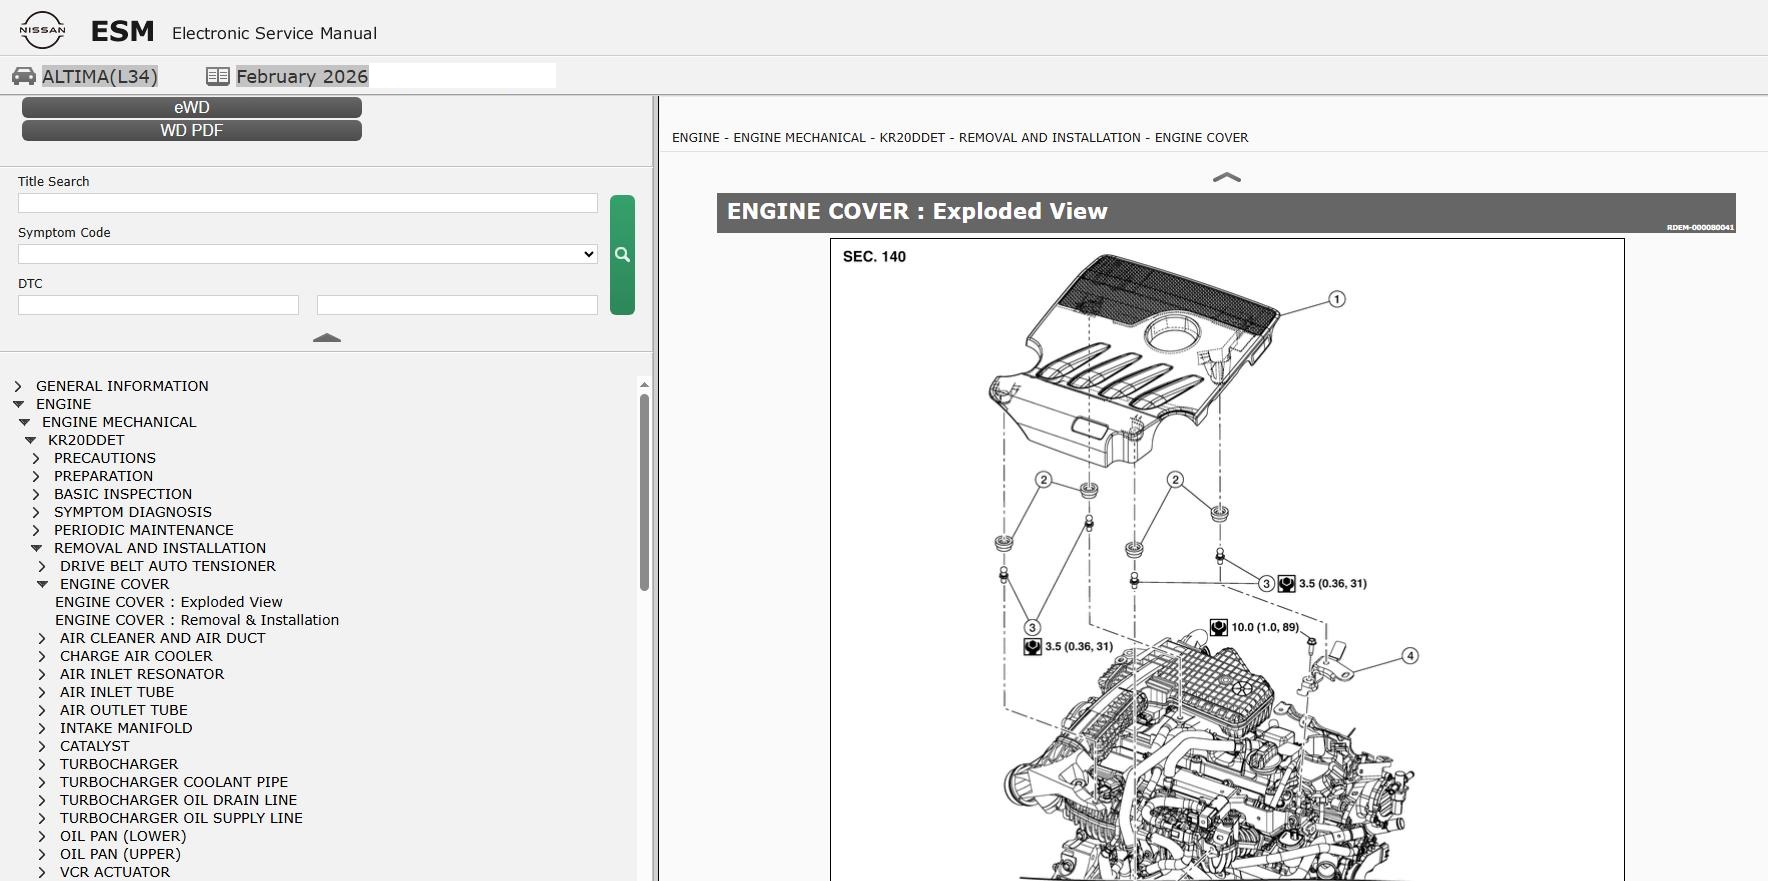The height and width of the screenshot is (881, 1768).
Task: Click the exploded view engine diagram
Action: click(x=1227, y=560)
